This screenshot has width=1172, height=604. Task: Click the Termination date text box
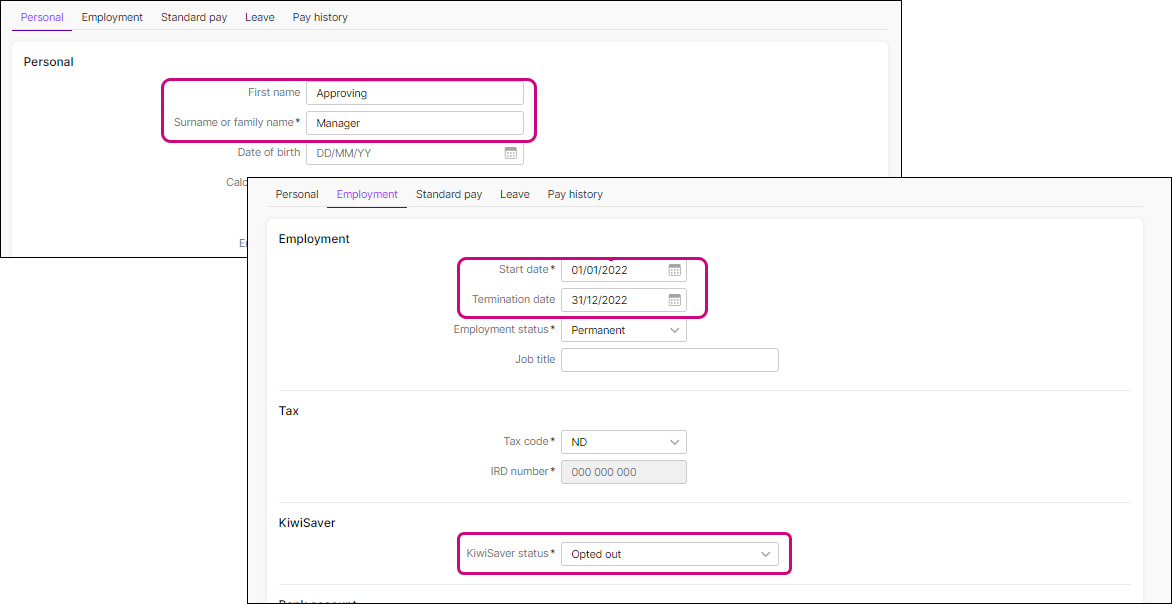(x=612, y=300)
